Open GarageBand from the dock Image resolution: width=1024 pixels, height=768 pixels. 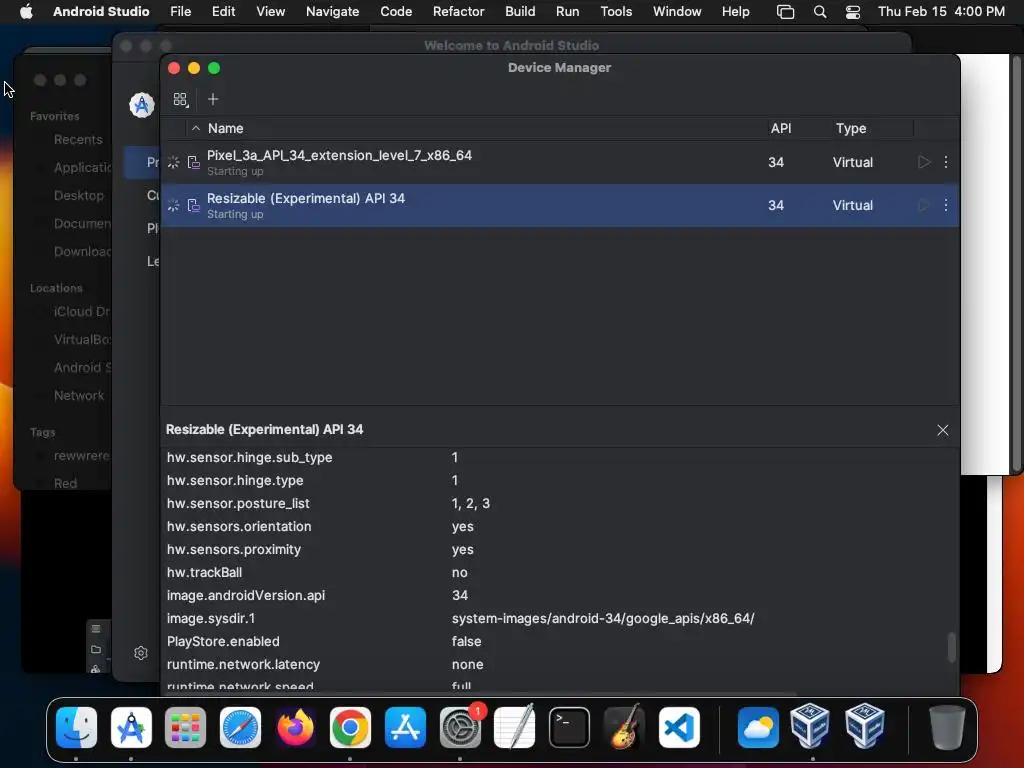(x=624, y=727)
